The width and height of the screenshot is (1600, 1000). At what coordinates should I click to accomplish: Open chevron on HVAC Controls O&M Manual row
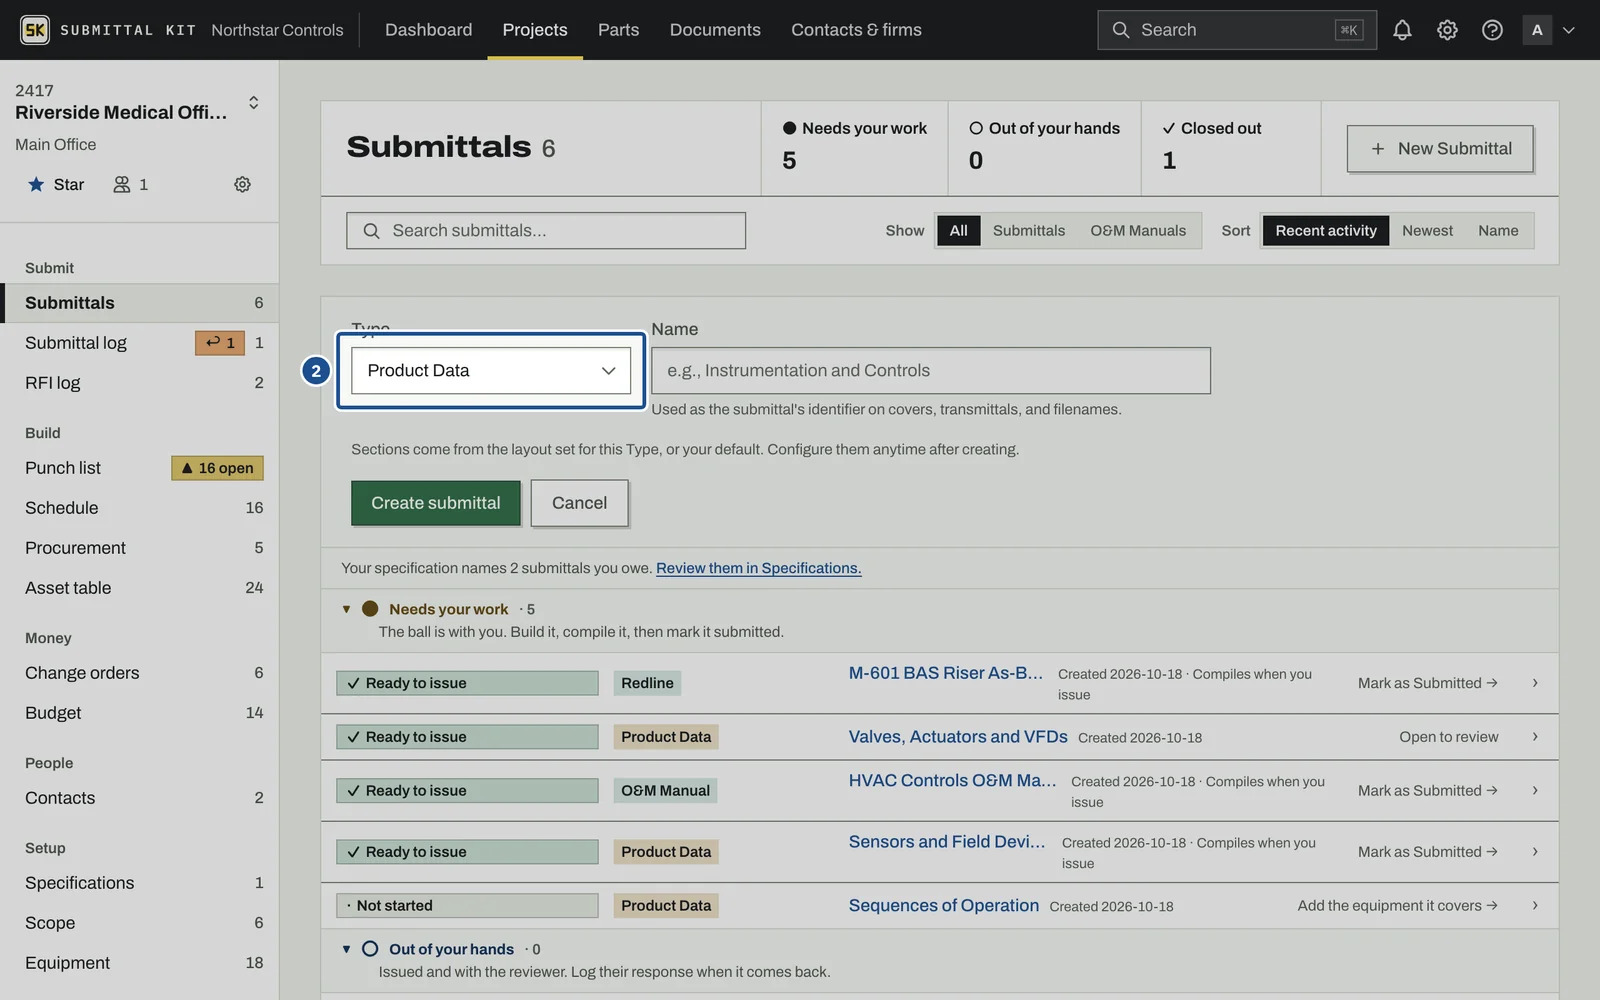[x=1535, y=791]
